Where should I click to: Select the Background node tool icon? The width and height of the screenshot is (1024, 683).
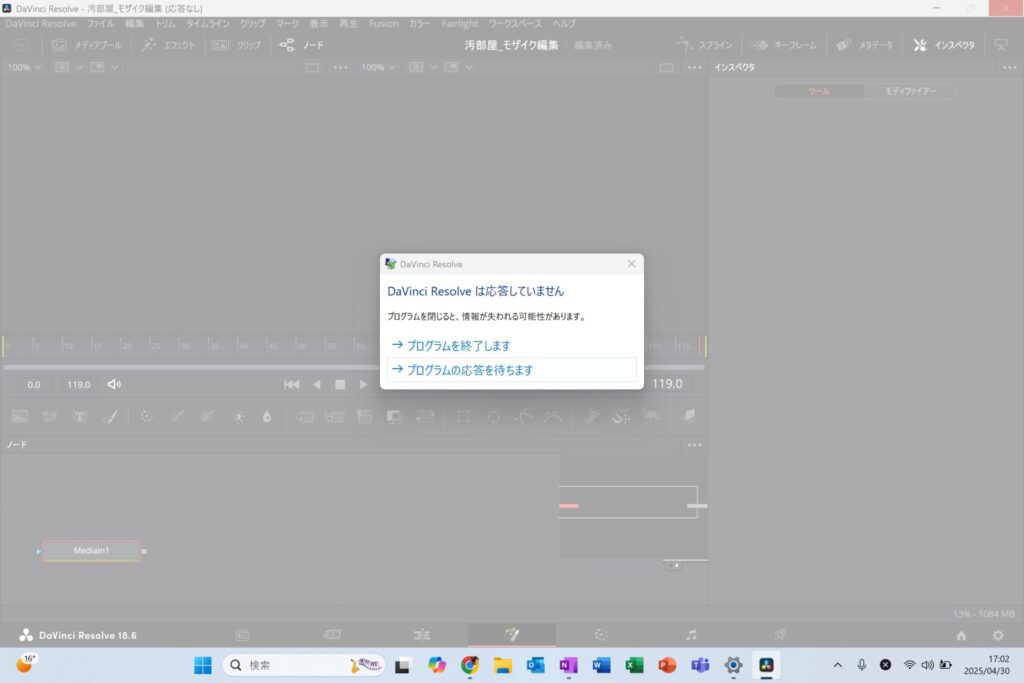pos(20,416)
